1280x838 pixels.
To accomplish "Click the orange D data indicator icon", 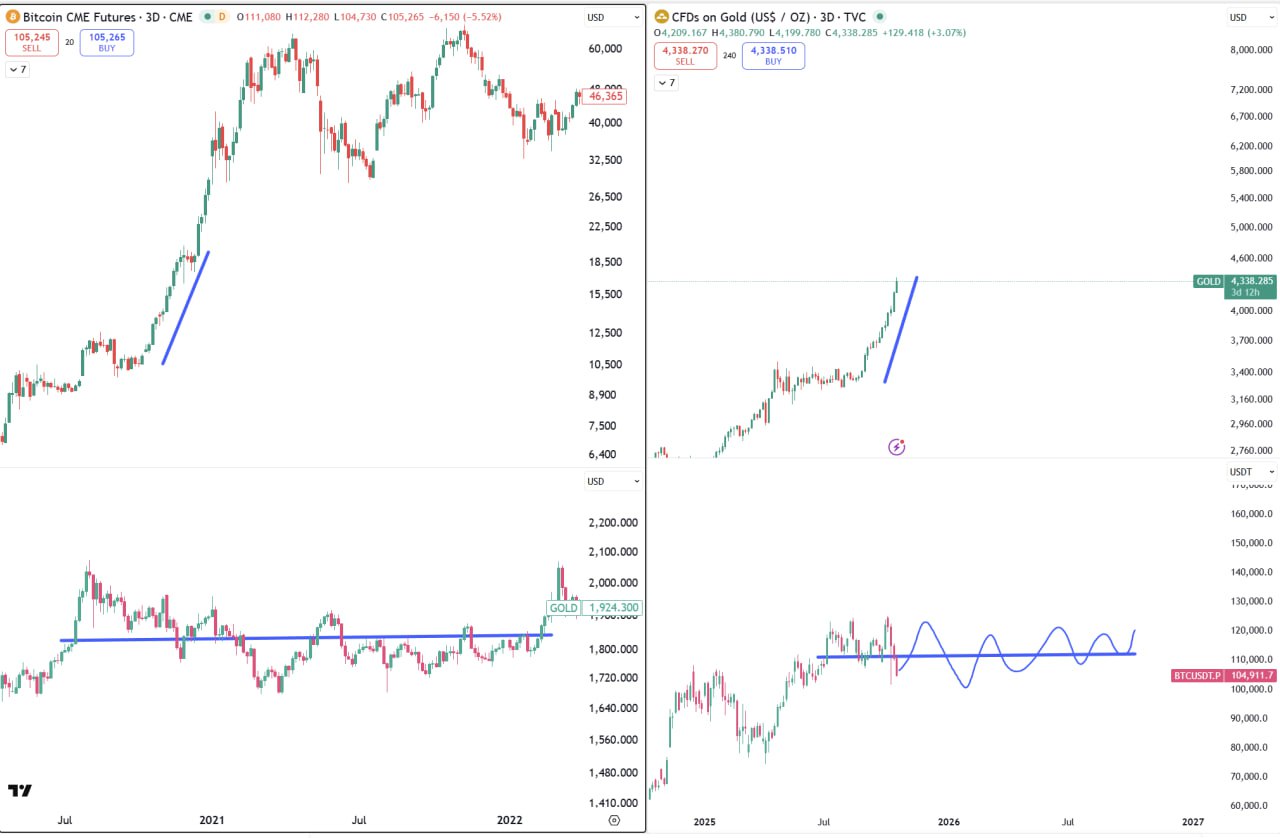I will point(222,17).
